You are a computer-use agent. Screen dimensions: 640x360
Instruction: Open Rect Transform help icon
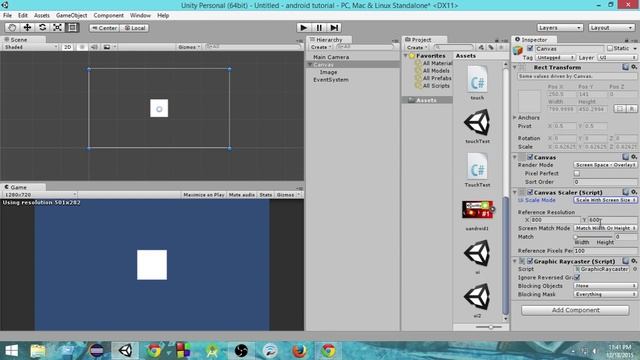click(625, 67)
